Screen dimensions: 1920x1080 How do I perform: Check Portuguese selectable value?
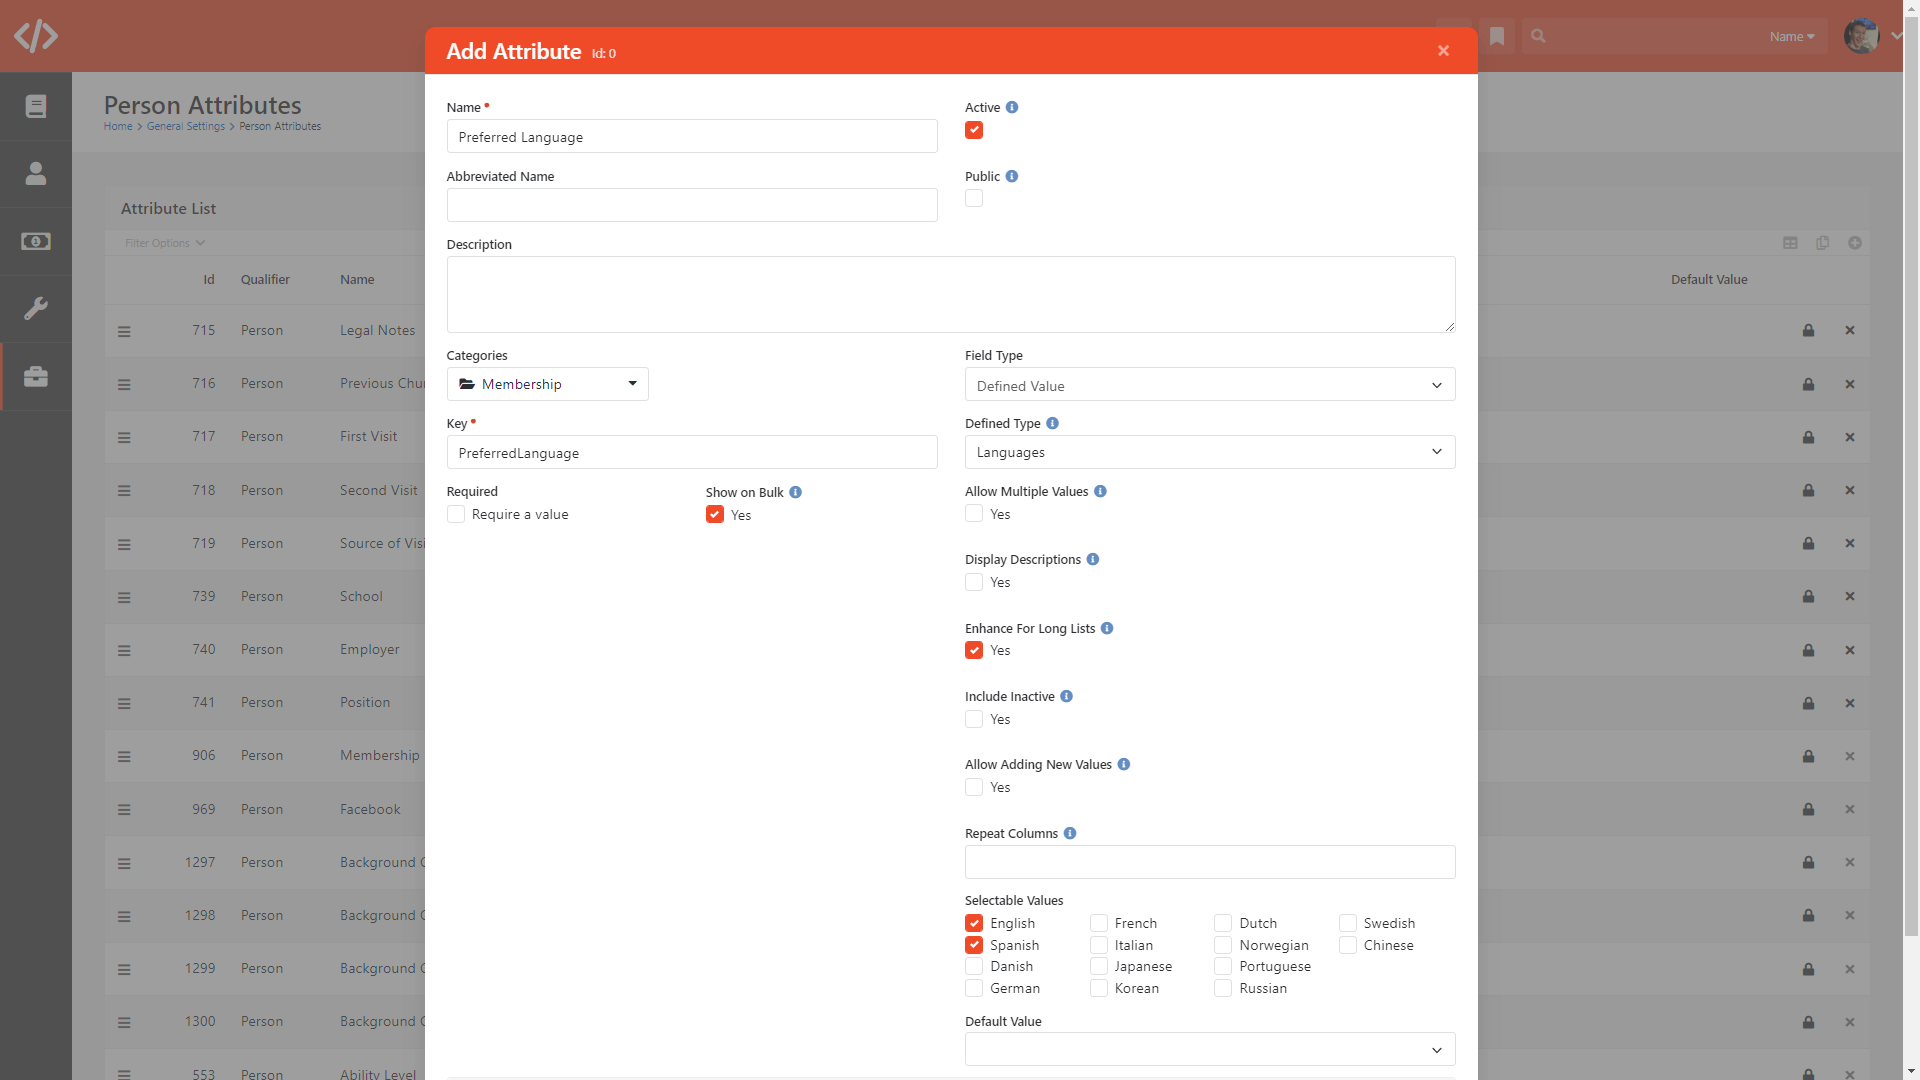tap(1223, 966)
